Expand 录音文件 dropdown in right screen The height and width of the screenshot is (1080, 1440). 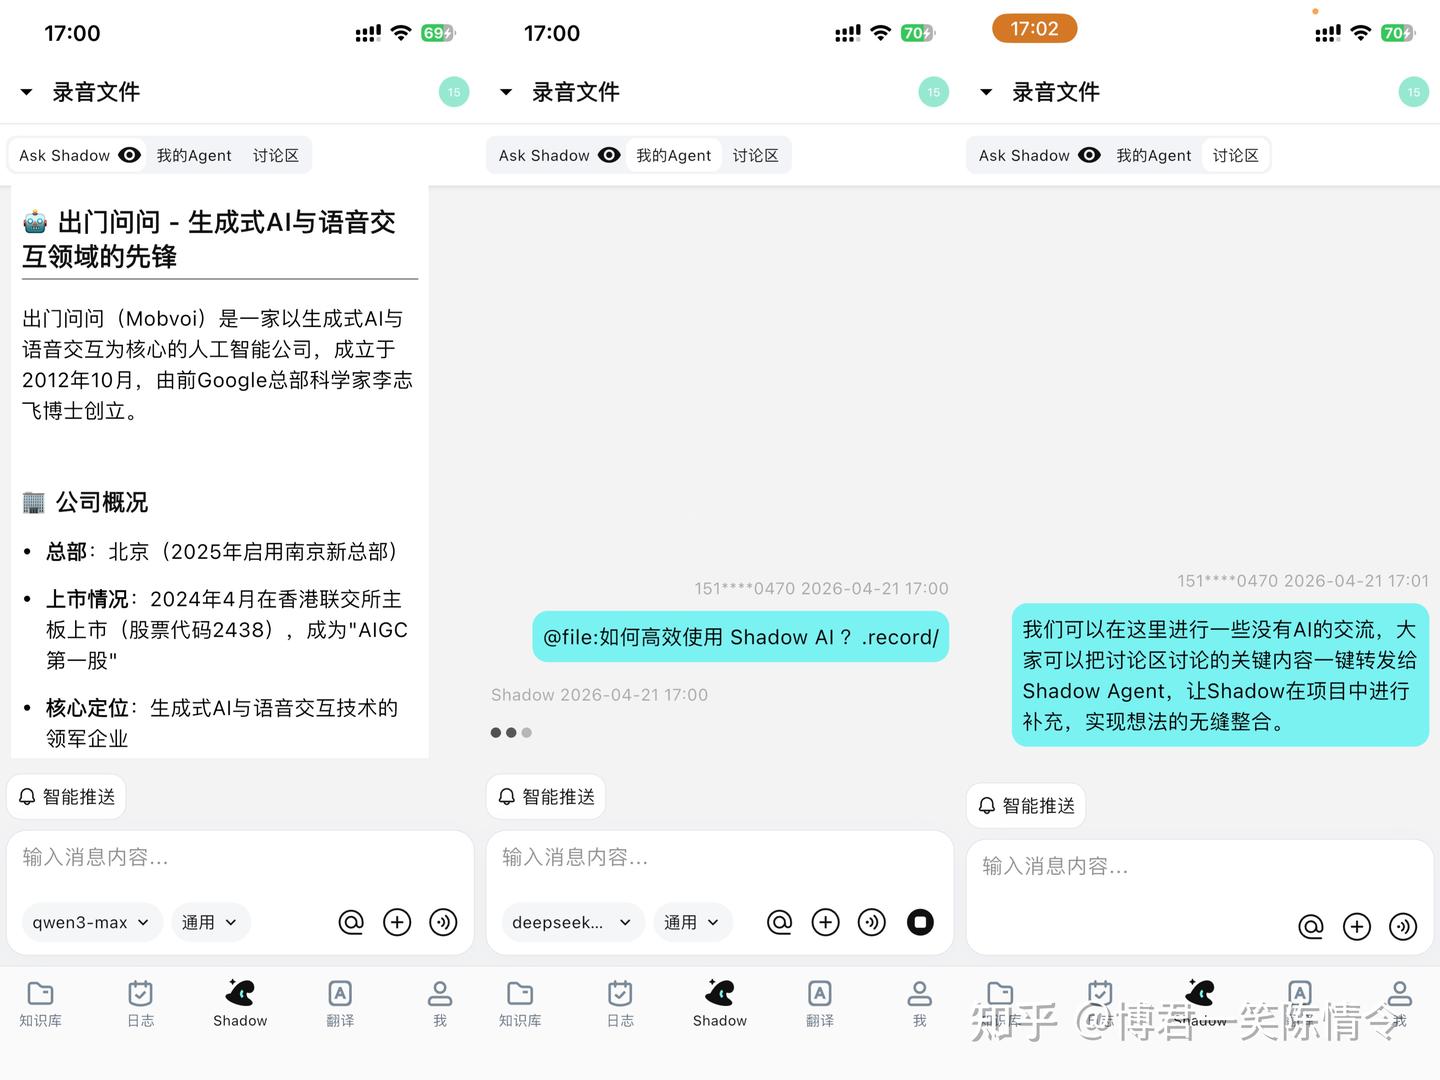click(986, 92)
